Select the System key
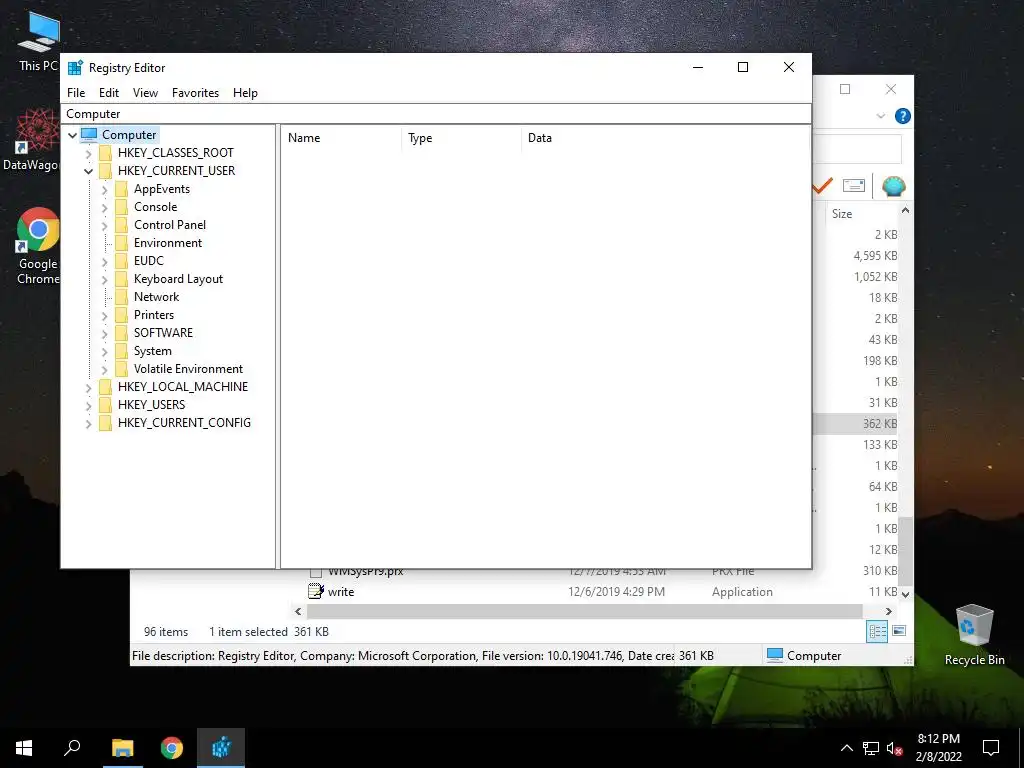1024x768 pixels. pos(153,351)
